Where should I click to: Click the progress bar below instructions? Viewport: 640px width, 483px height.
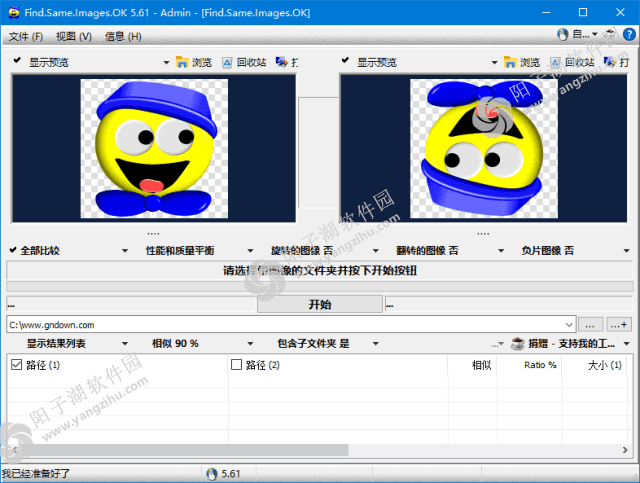click(x=320, y=286)
